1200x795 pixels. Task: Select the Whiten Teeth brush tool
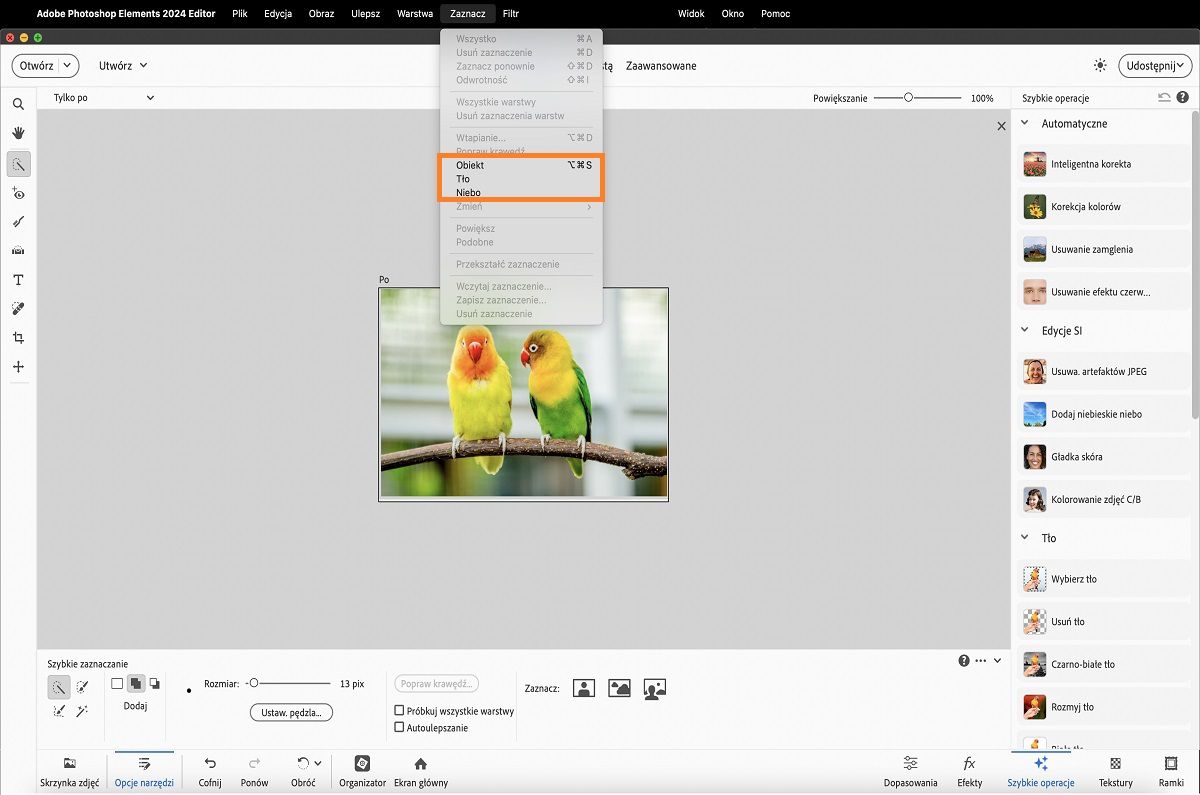click(x=18, y=222)
